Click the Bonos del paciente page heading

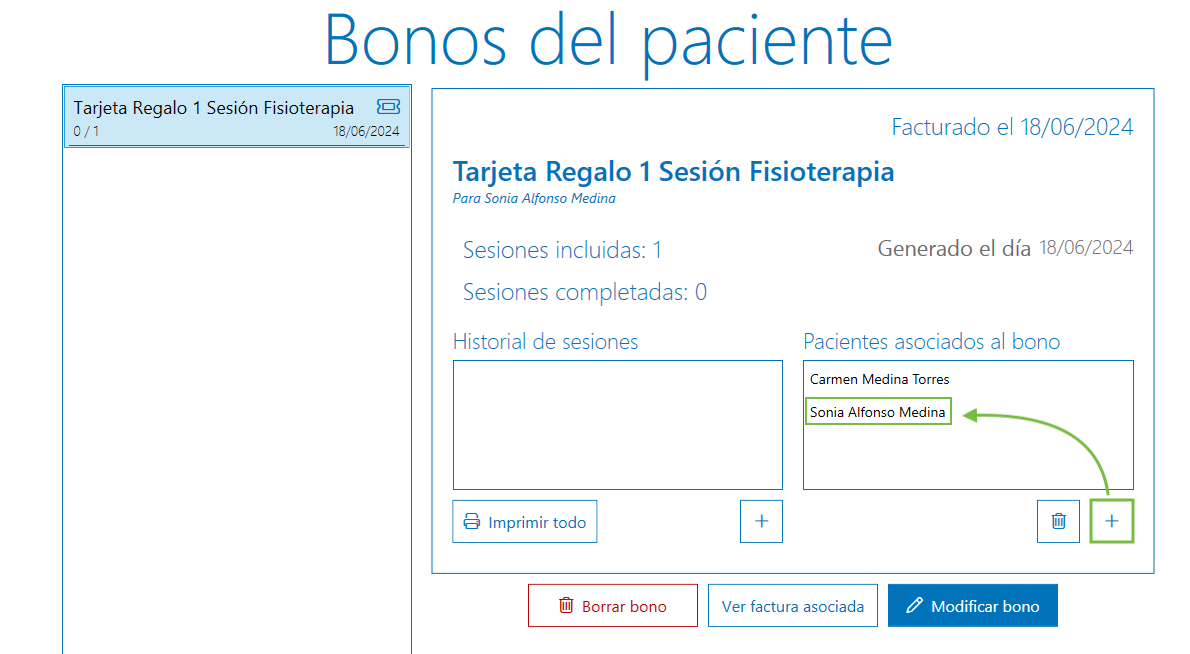pos(608,40)
